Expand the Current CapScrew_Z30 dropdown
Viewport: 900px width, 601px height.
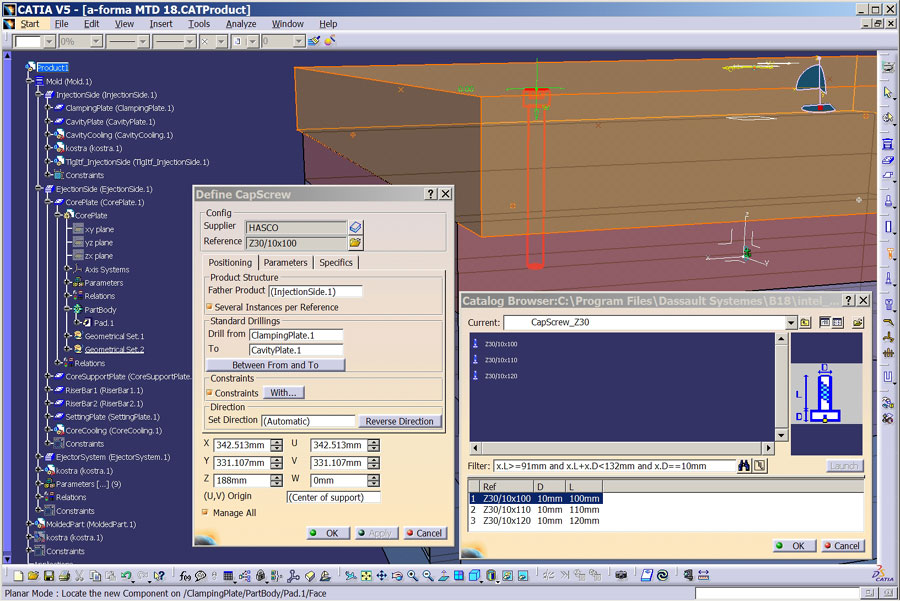(791, 323)
